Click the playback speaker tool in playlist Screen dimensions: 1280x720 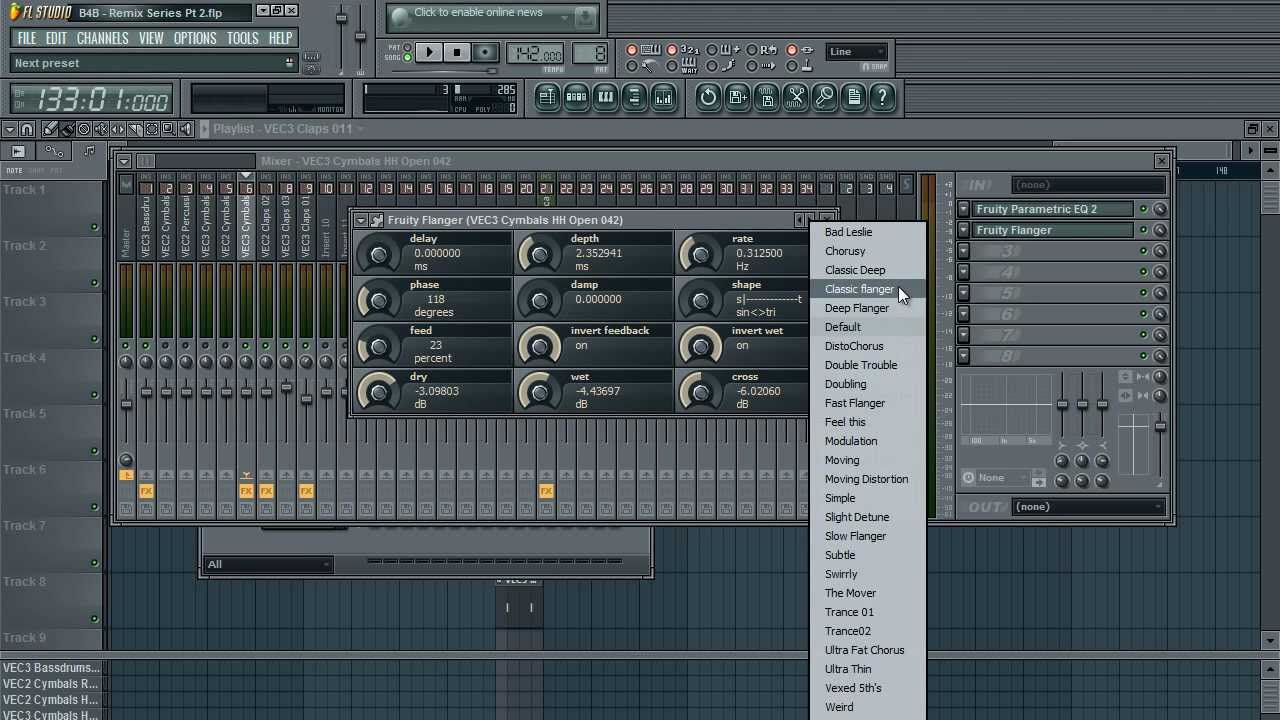(186, 129)
